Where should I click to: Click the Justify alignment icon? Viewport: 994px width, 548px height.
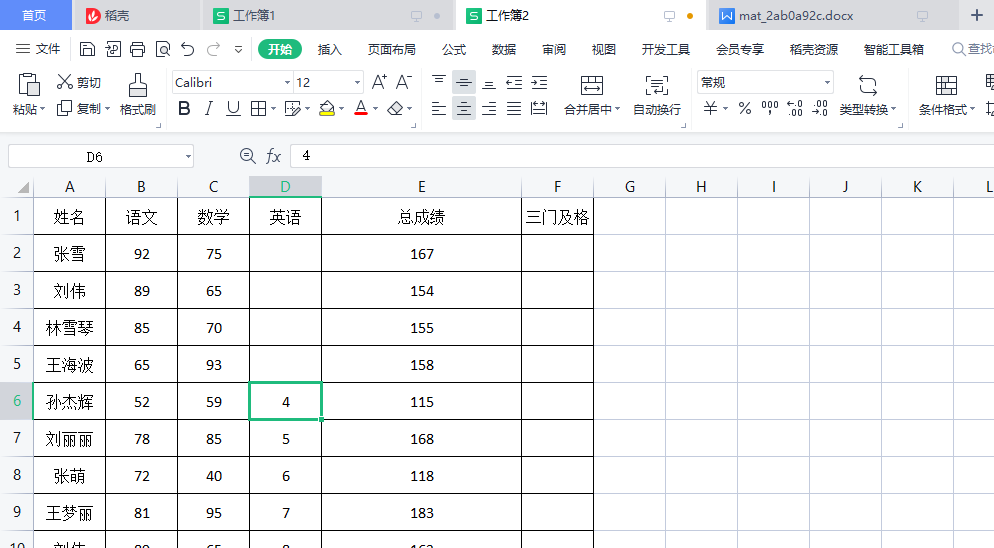514,108
